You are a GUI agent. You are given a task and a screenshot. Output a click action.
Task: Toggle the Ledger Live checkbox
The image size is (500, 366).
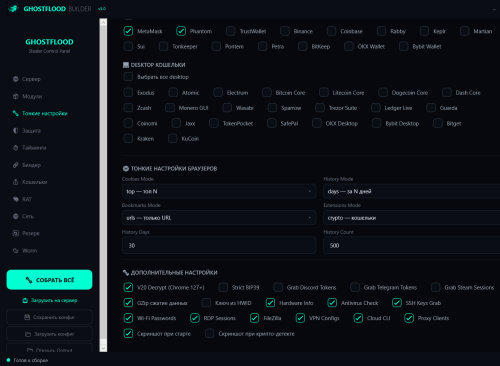pos(376,108)
